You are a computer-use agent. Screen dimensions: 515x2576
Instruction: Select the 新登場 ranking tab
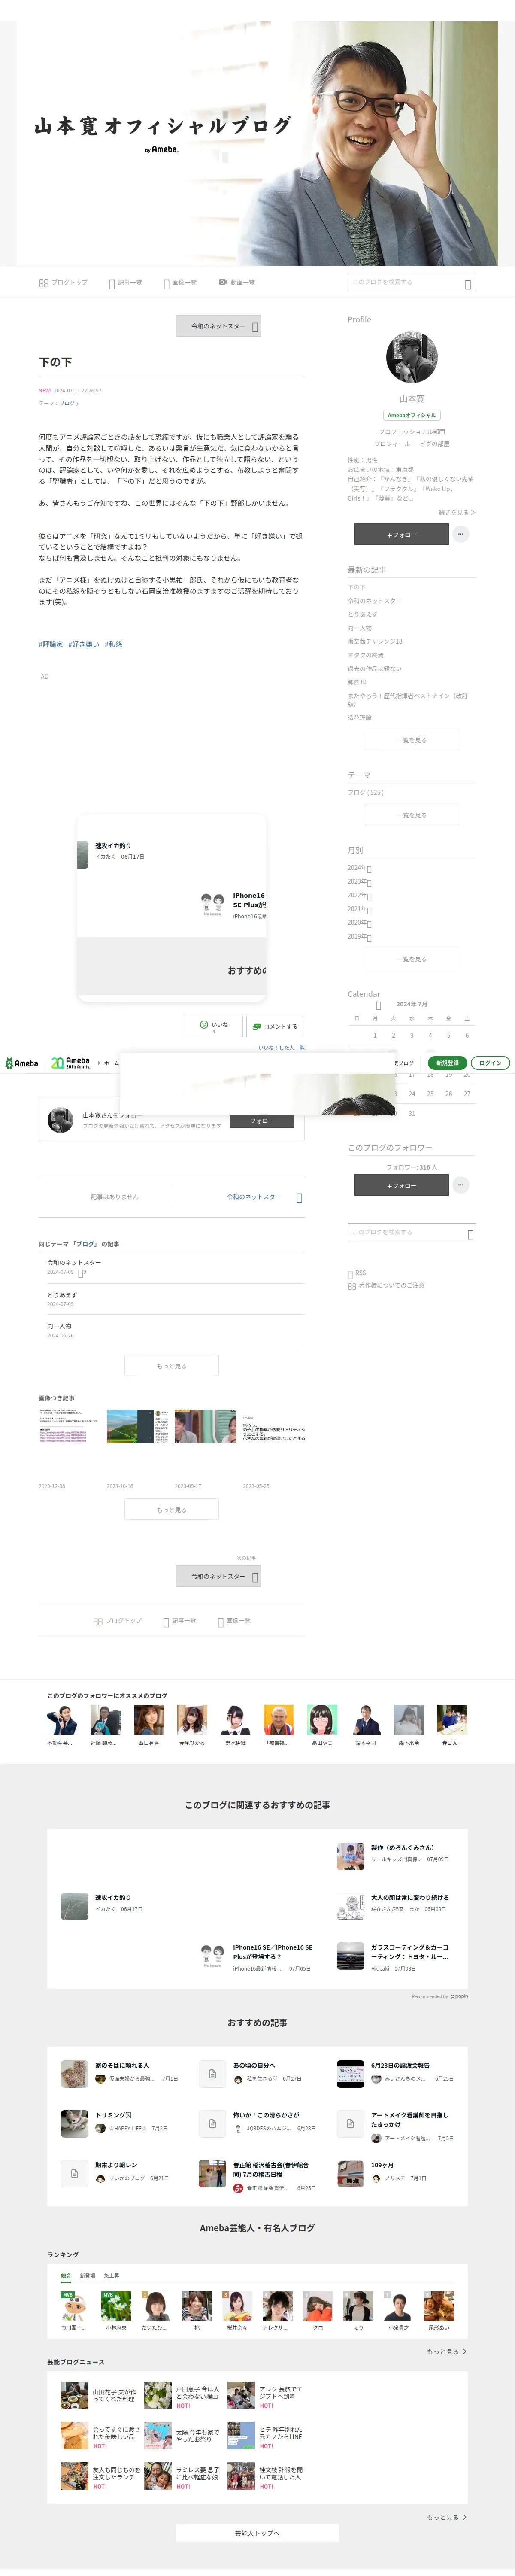pos(88,2275)
